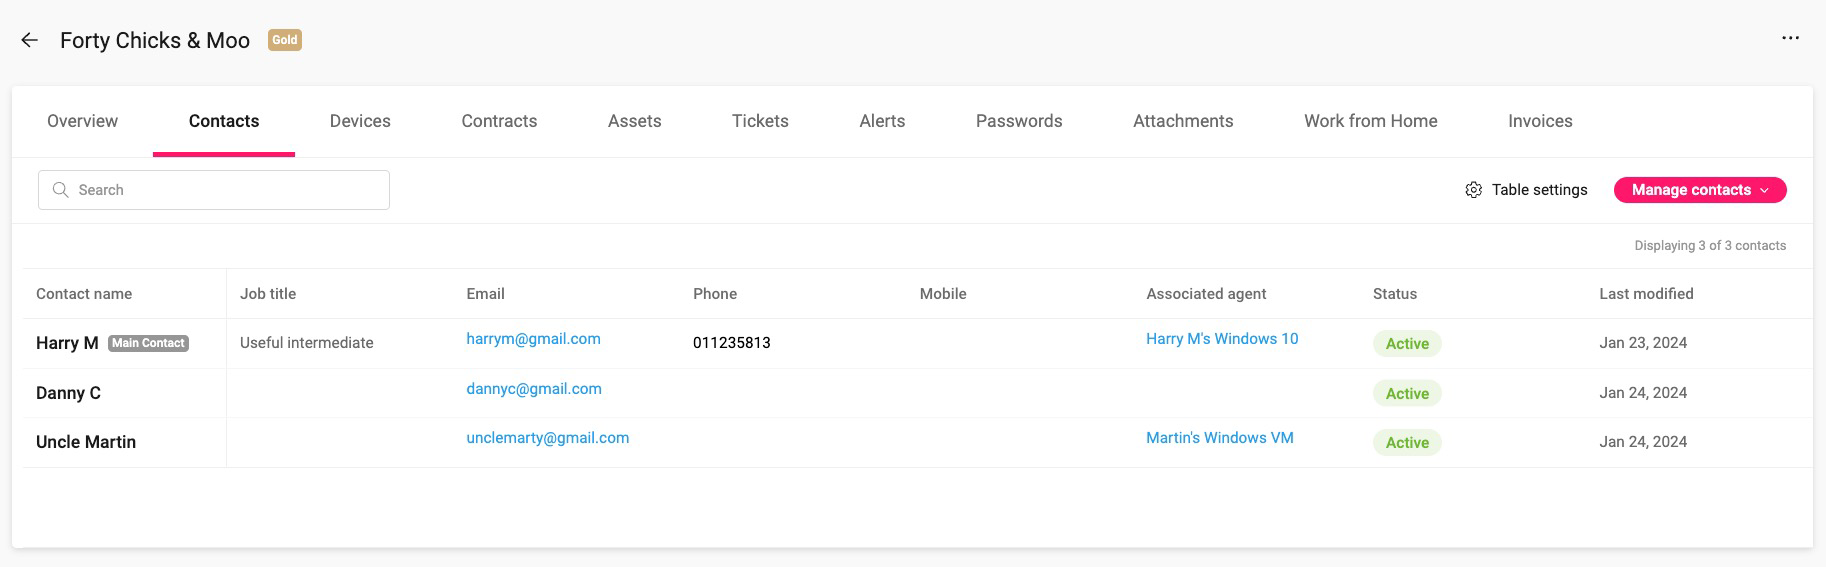The image size is (1826, 567).
Task: Sort by the Last modified column header
Action: (x=1646, y=294)
